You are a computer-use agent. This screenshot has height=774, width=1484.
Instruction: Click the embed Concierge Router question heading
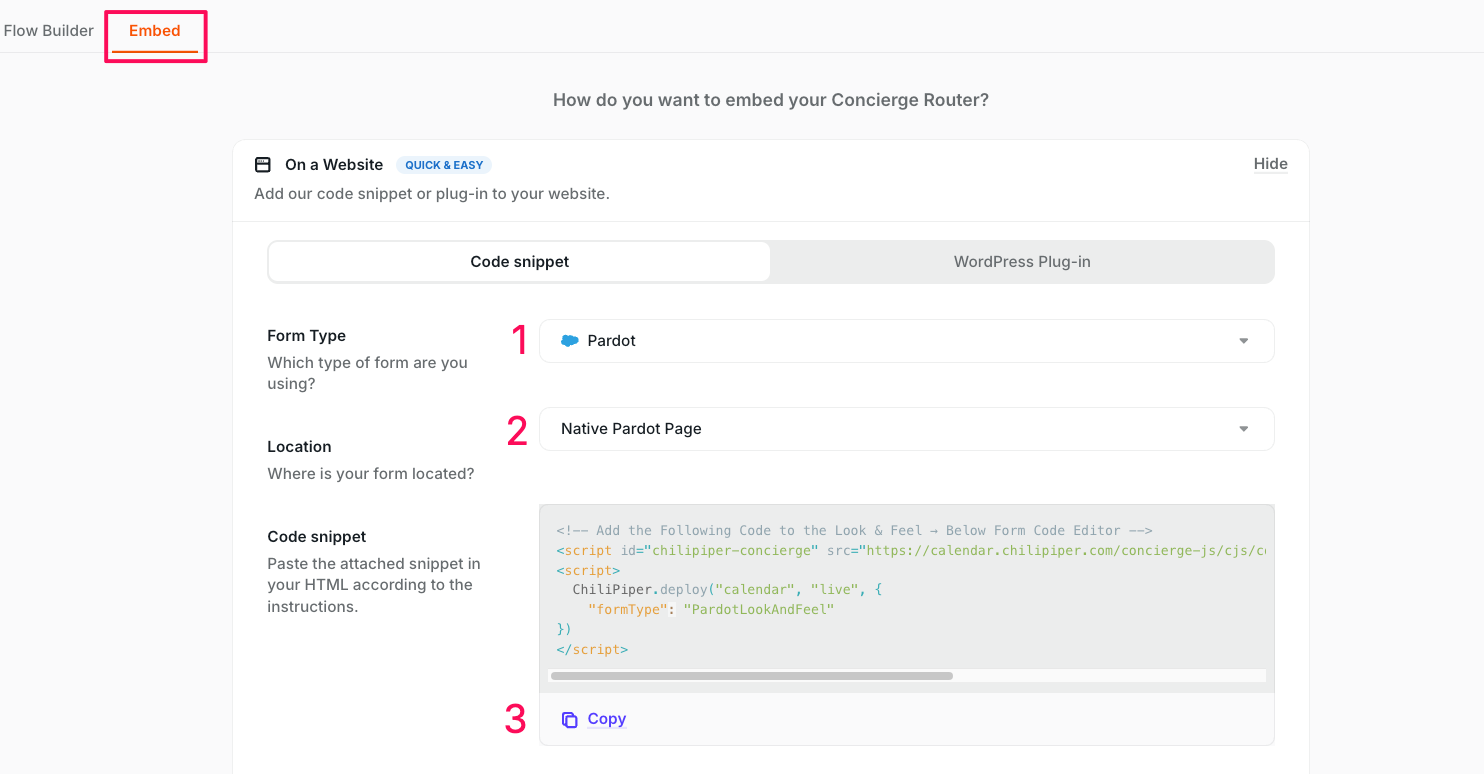[x=771, y=100]
